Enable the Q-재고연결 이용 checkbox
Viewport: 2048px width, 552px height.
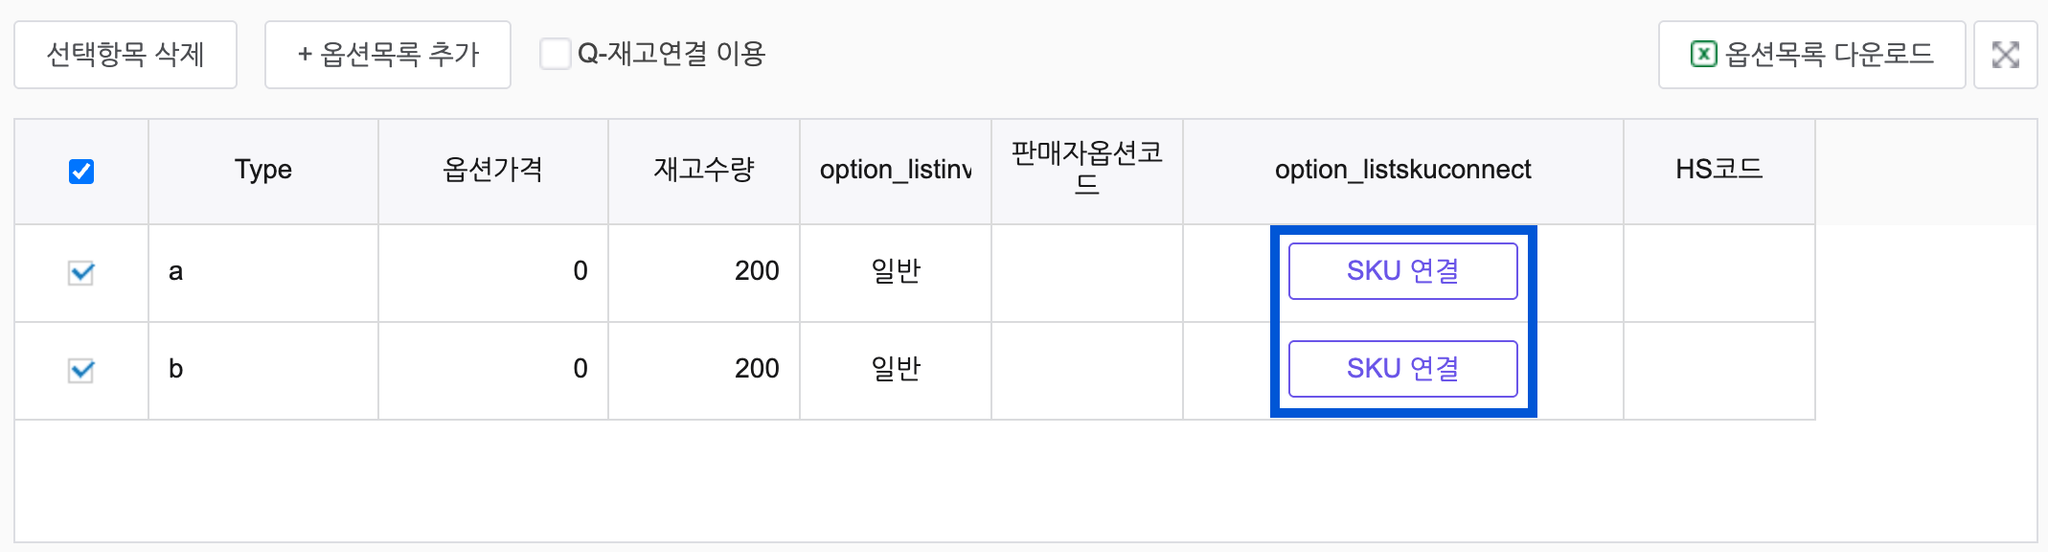coord(555,53)
